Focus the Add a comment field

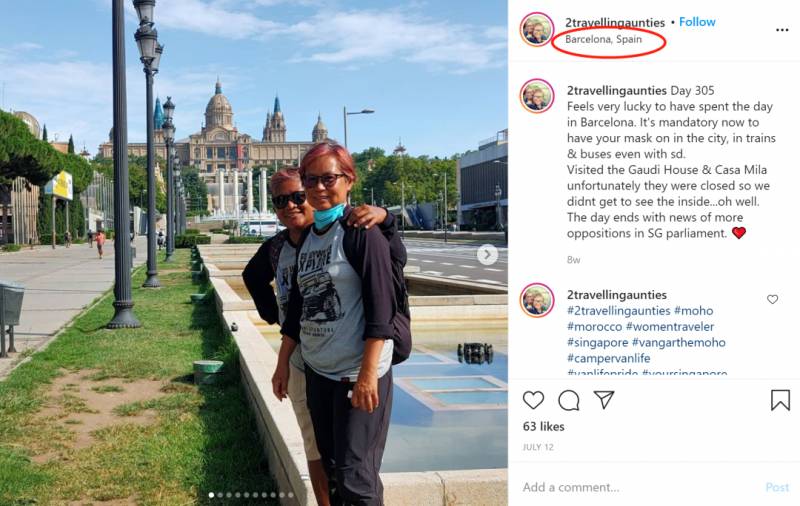click(x=640, y=487)
